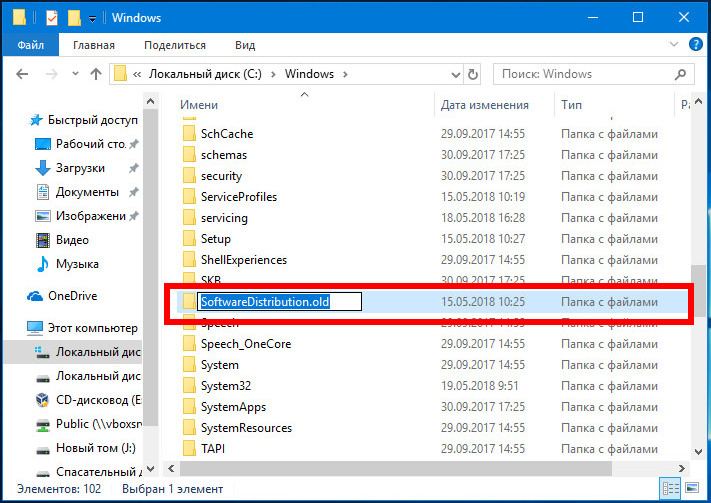Select the TAPI folder
Viewport: 711px width, 503px height.
[213, 449]
